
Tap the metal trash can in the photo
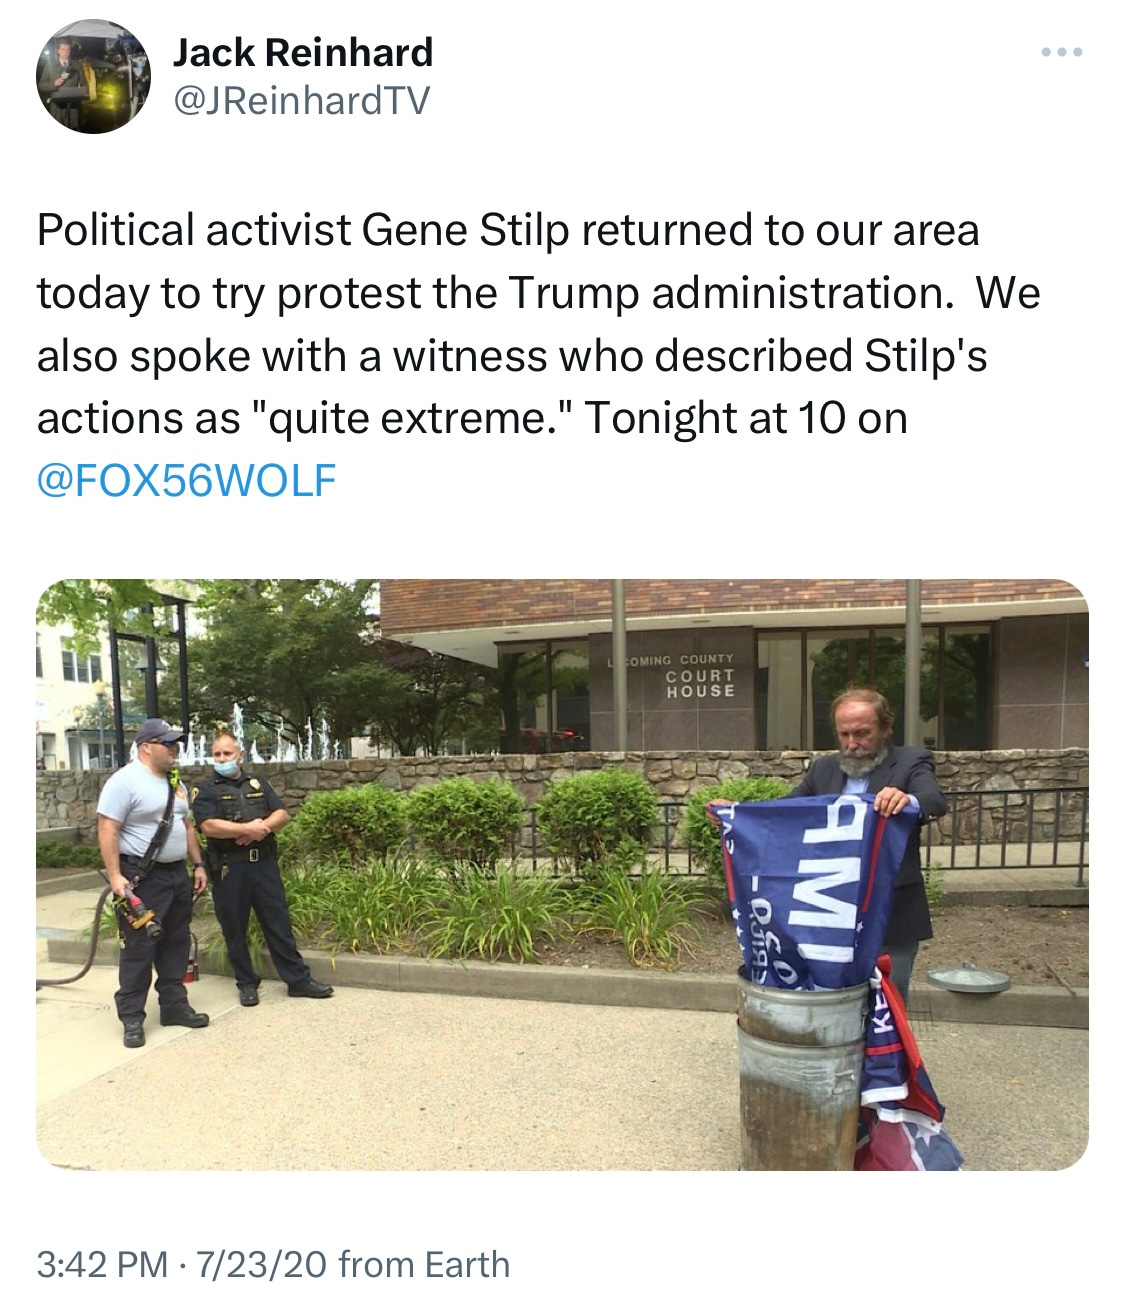pyautogui.click(x=799, y=1070)
